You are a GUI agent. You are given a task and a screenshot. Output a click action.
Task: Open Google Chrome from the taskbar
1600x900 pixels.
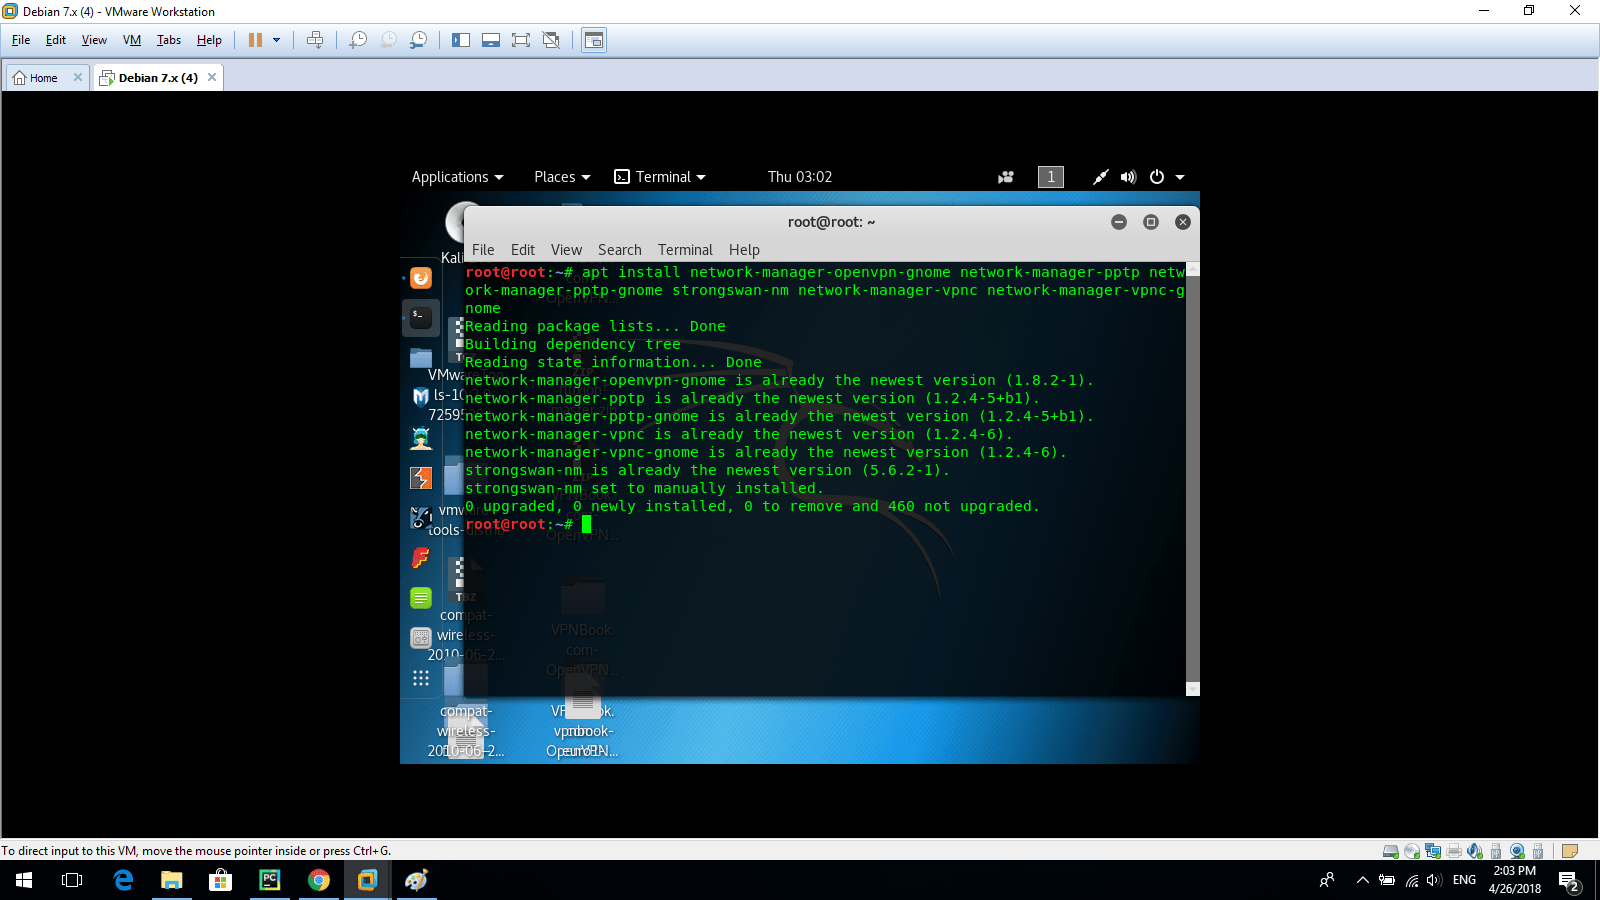pos(319,880)
